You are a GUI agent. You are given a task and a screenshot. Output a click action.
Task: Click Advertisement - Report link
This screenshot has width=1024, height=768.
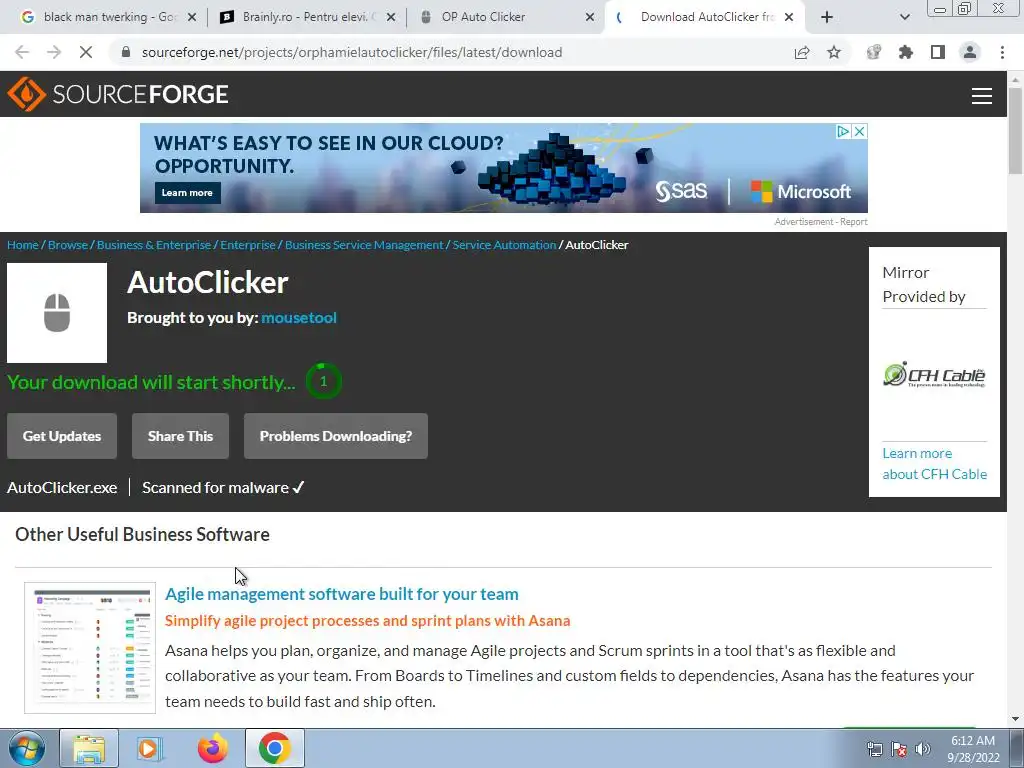tap(821, 222)
